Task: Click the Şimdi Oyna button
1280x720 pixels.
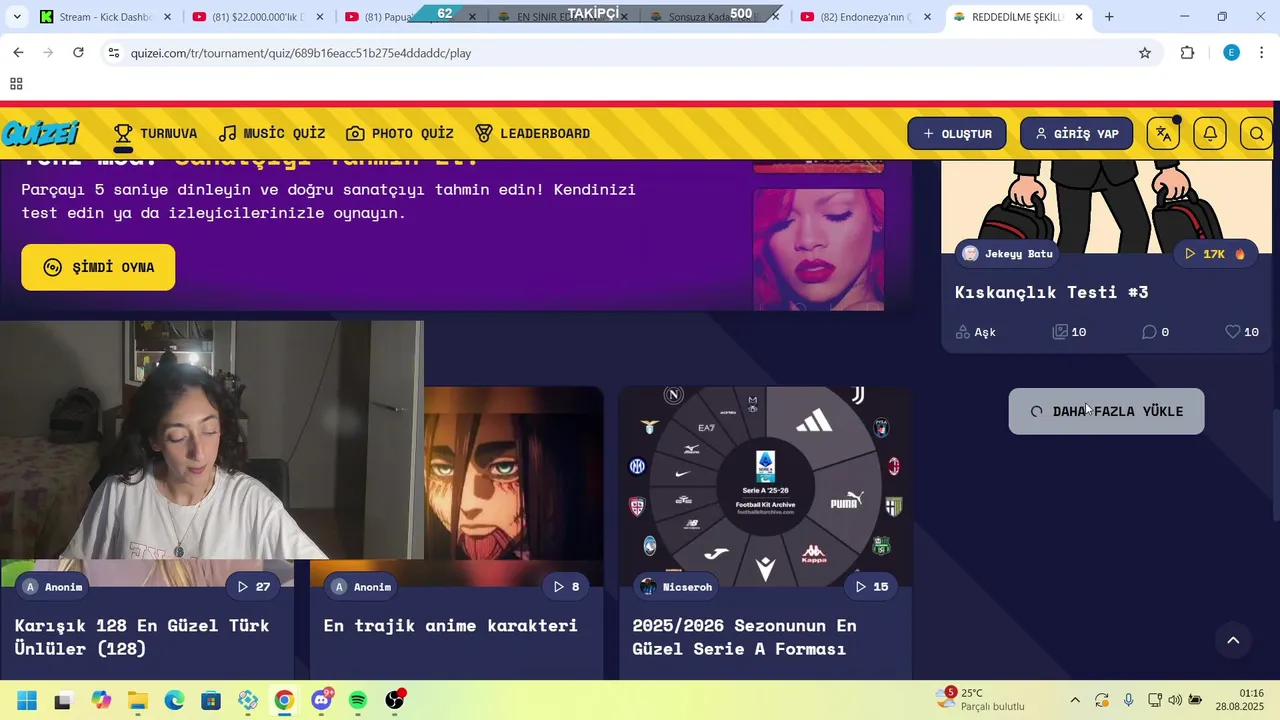Action: pos(98,267)
